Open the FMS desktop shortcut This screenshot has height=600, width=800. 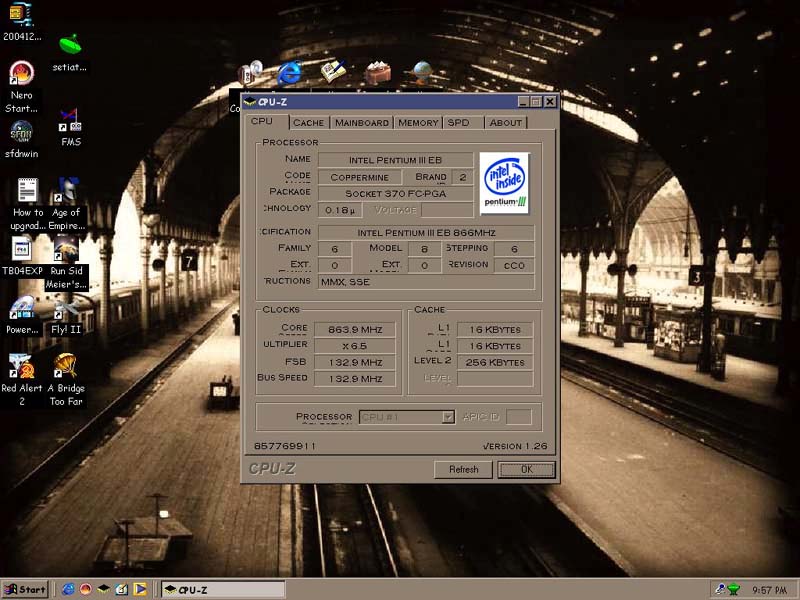tap(70, 121)
